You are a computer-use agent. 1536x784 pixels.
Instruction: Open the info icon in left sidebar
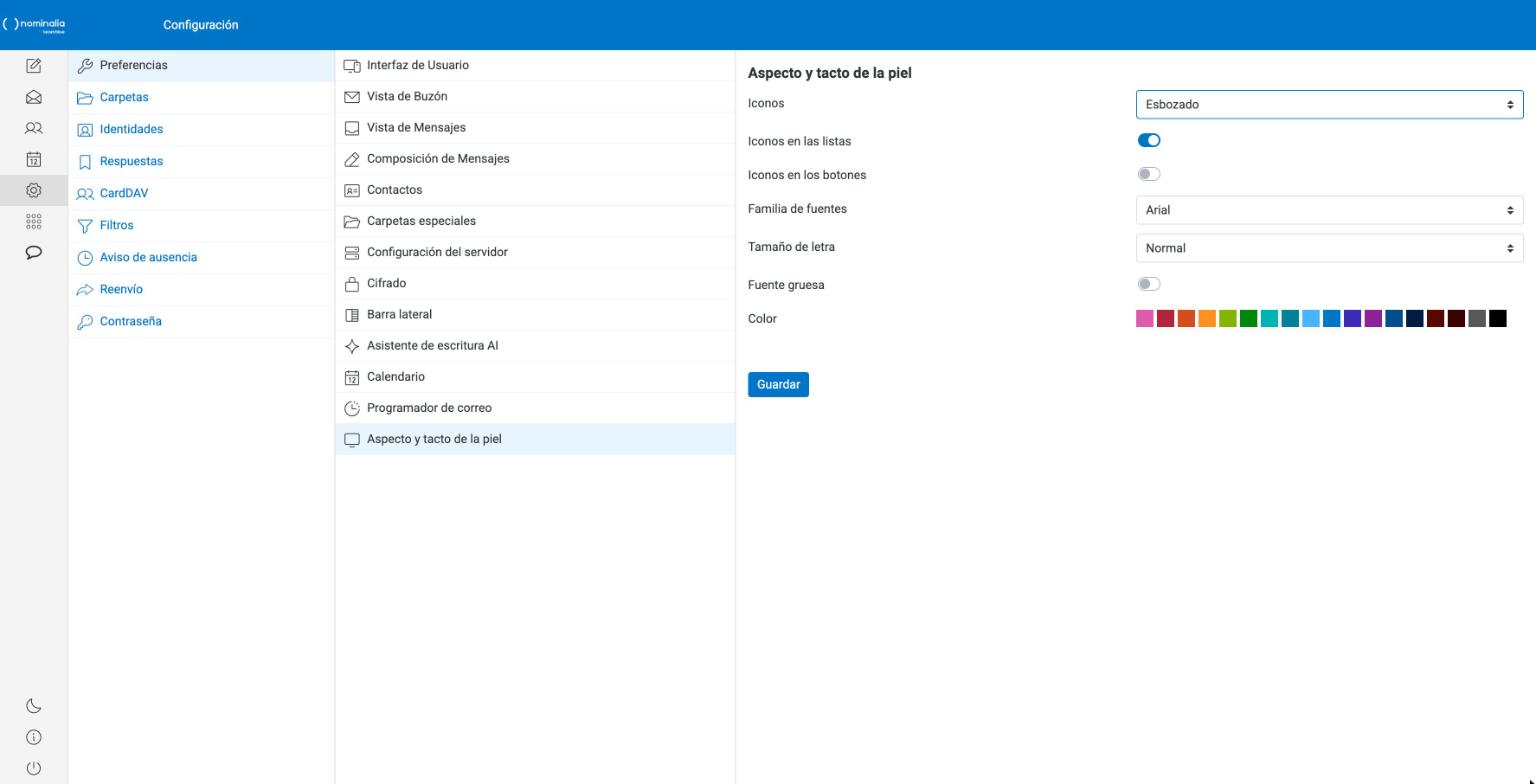[x=33, y=737]
